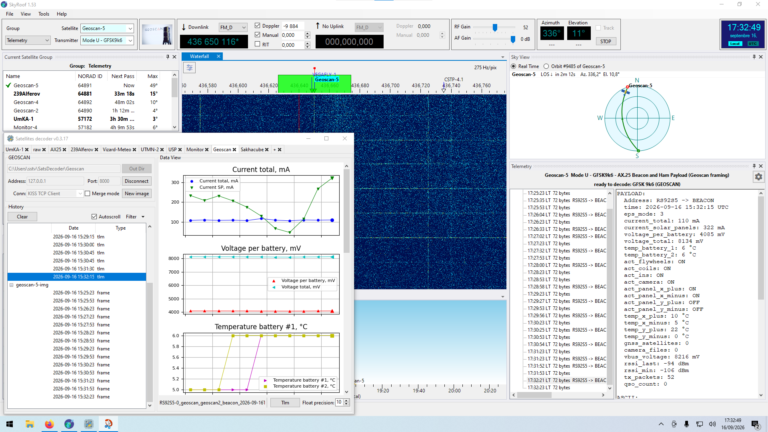
Task: Enable Merge mode checkbox
Action: pos(87,193)
